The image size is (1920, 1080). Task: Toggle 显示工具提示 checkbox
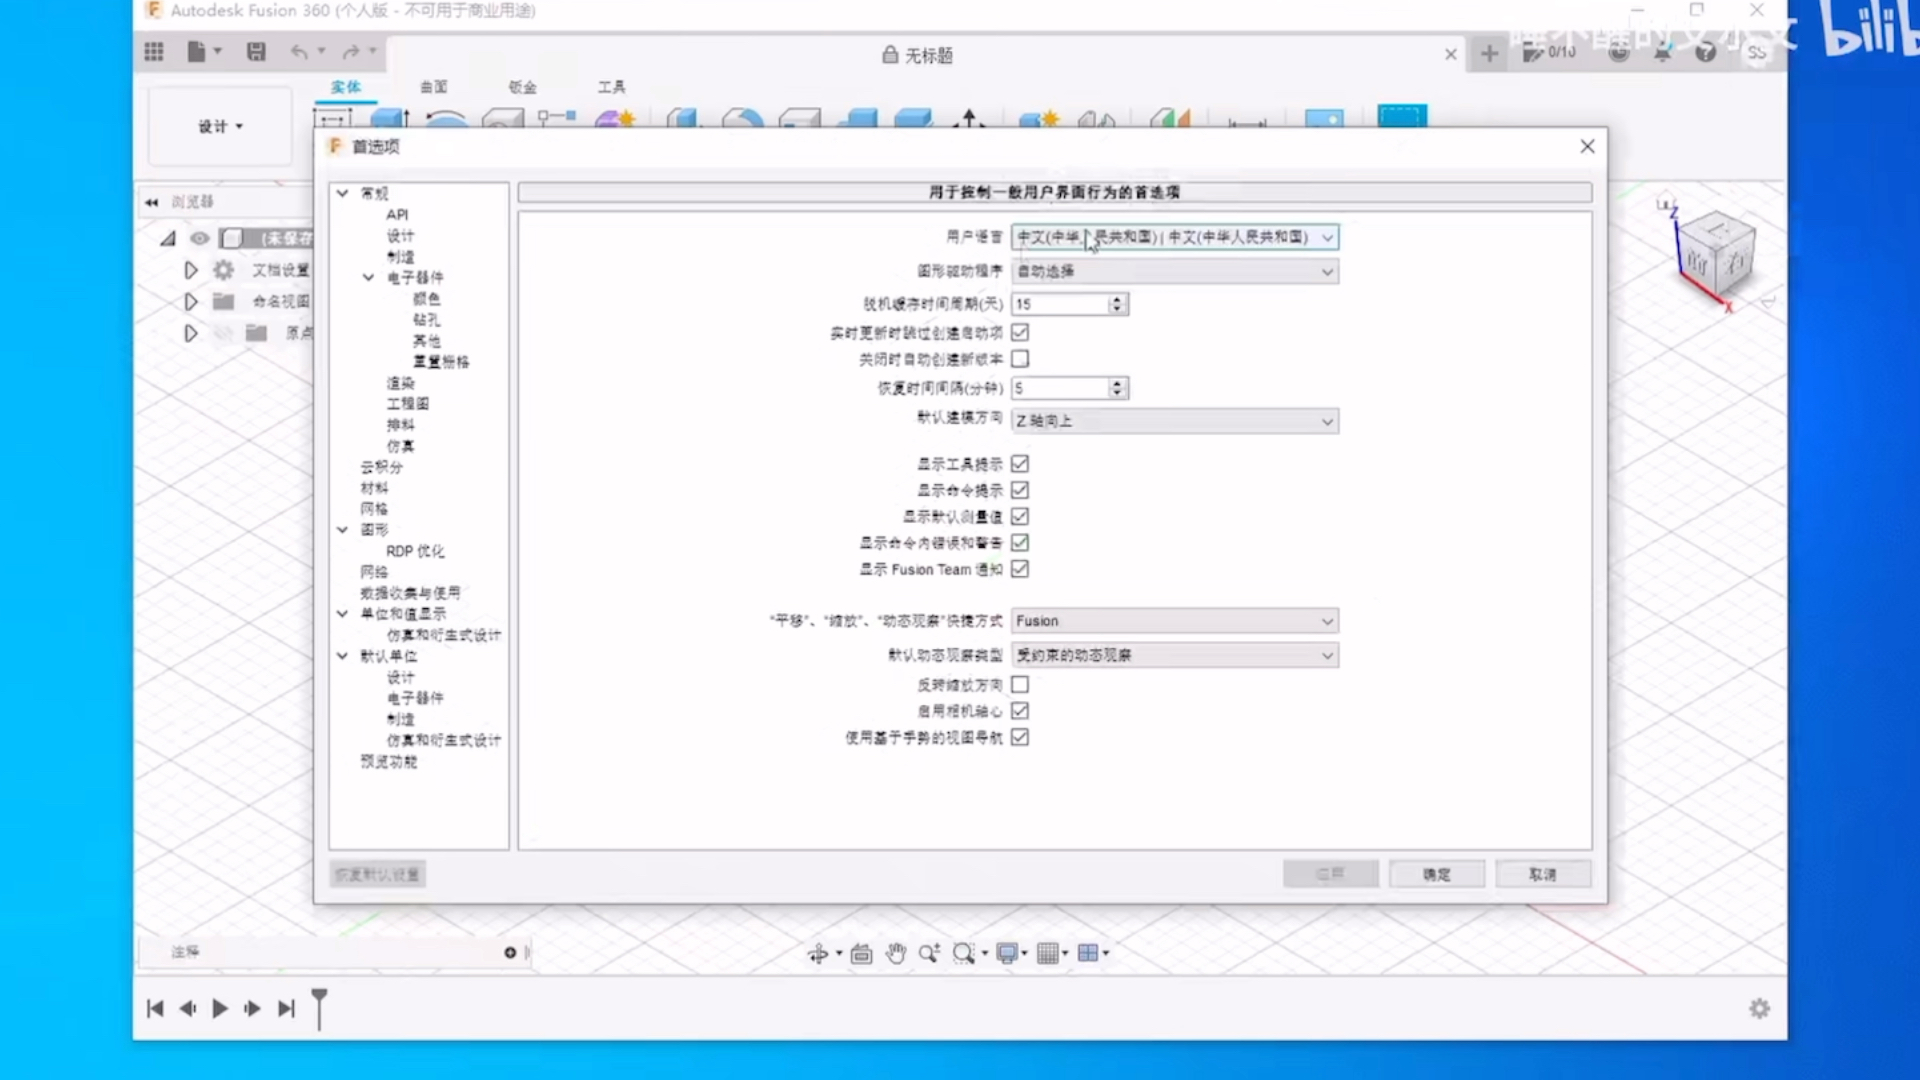(x=1020, y=464)
